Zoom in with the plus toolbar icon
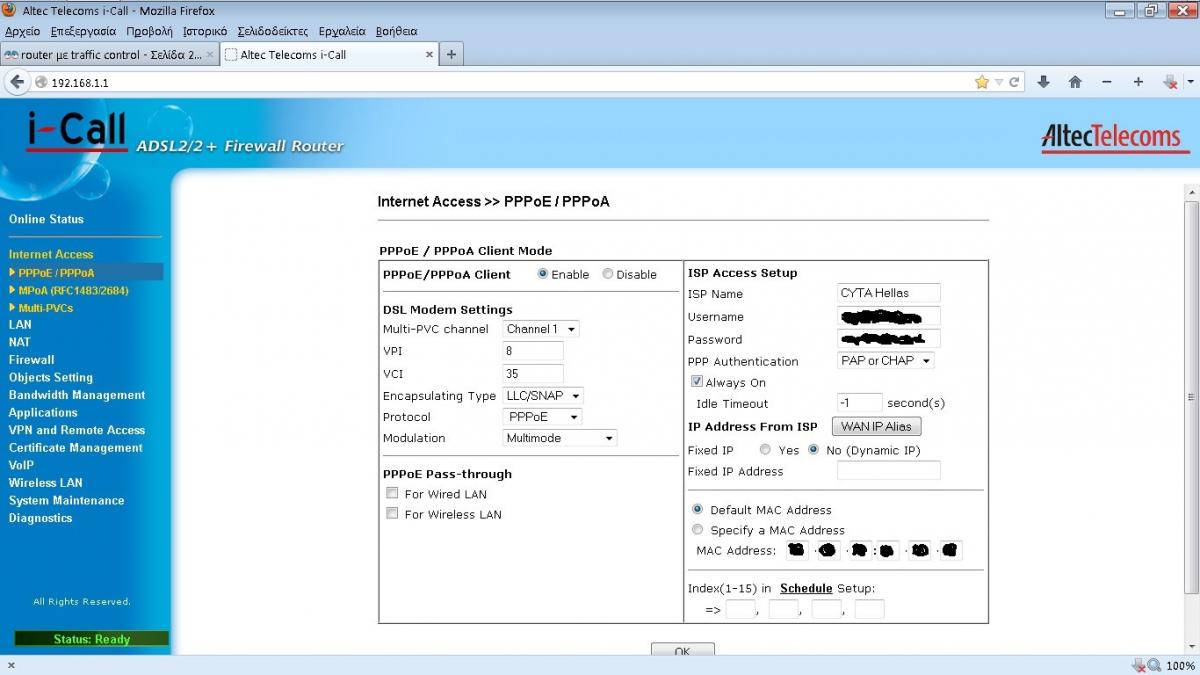This screenshot has width=1200, height=675. tap(1138, 82)
